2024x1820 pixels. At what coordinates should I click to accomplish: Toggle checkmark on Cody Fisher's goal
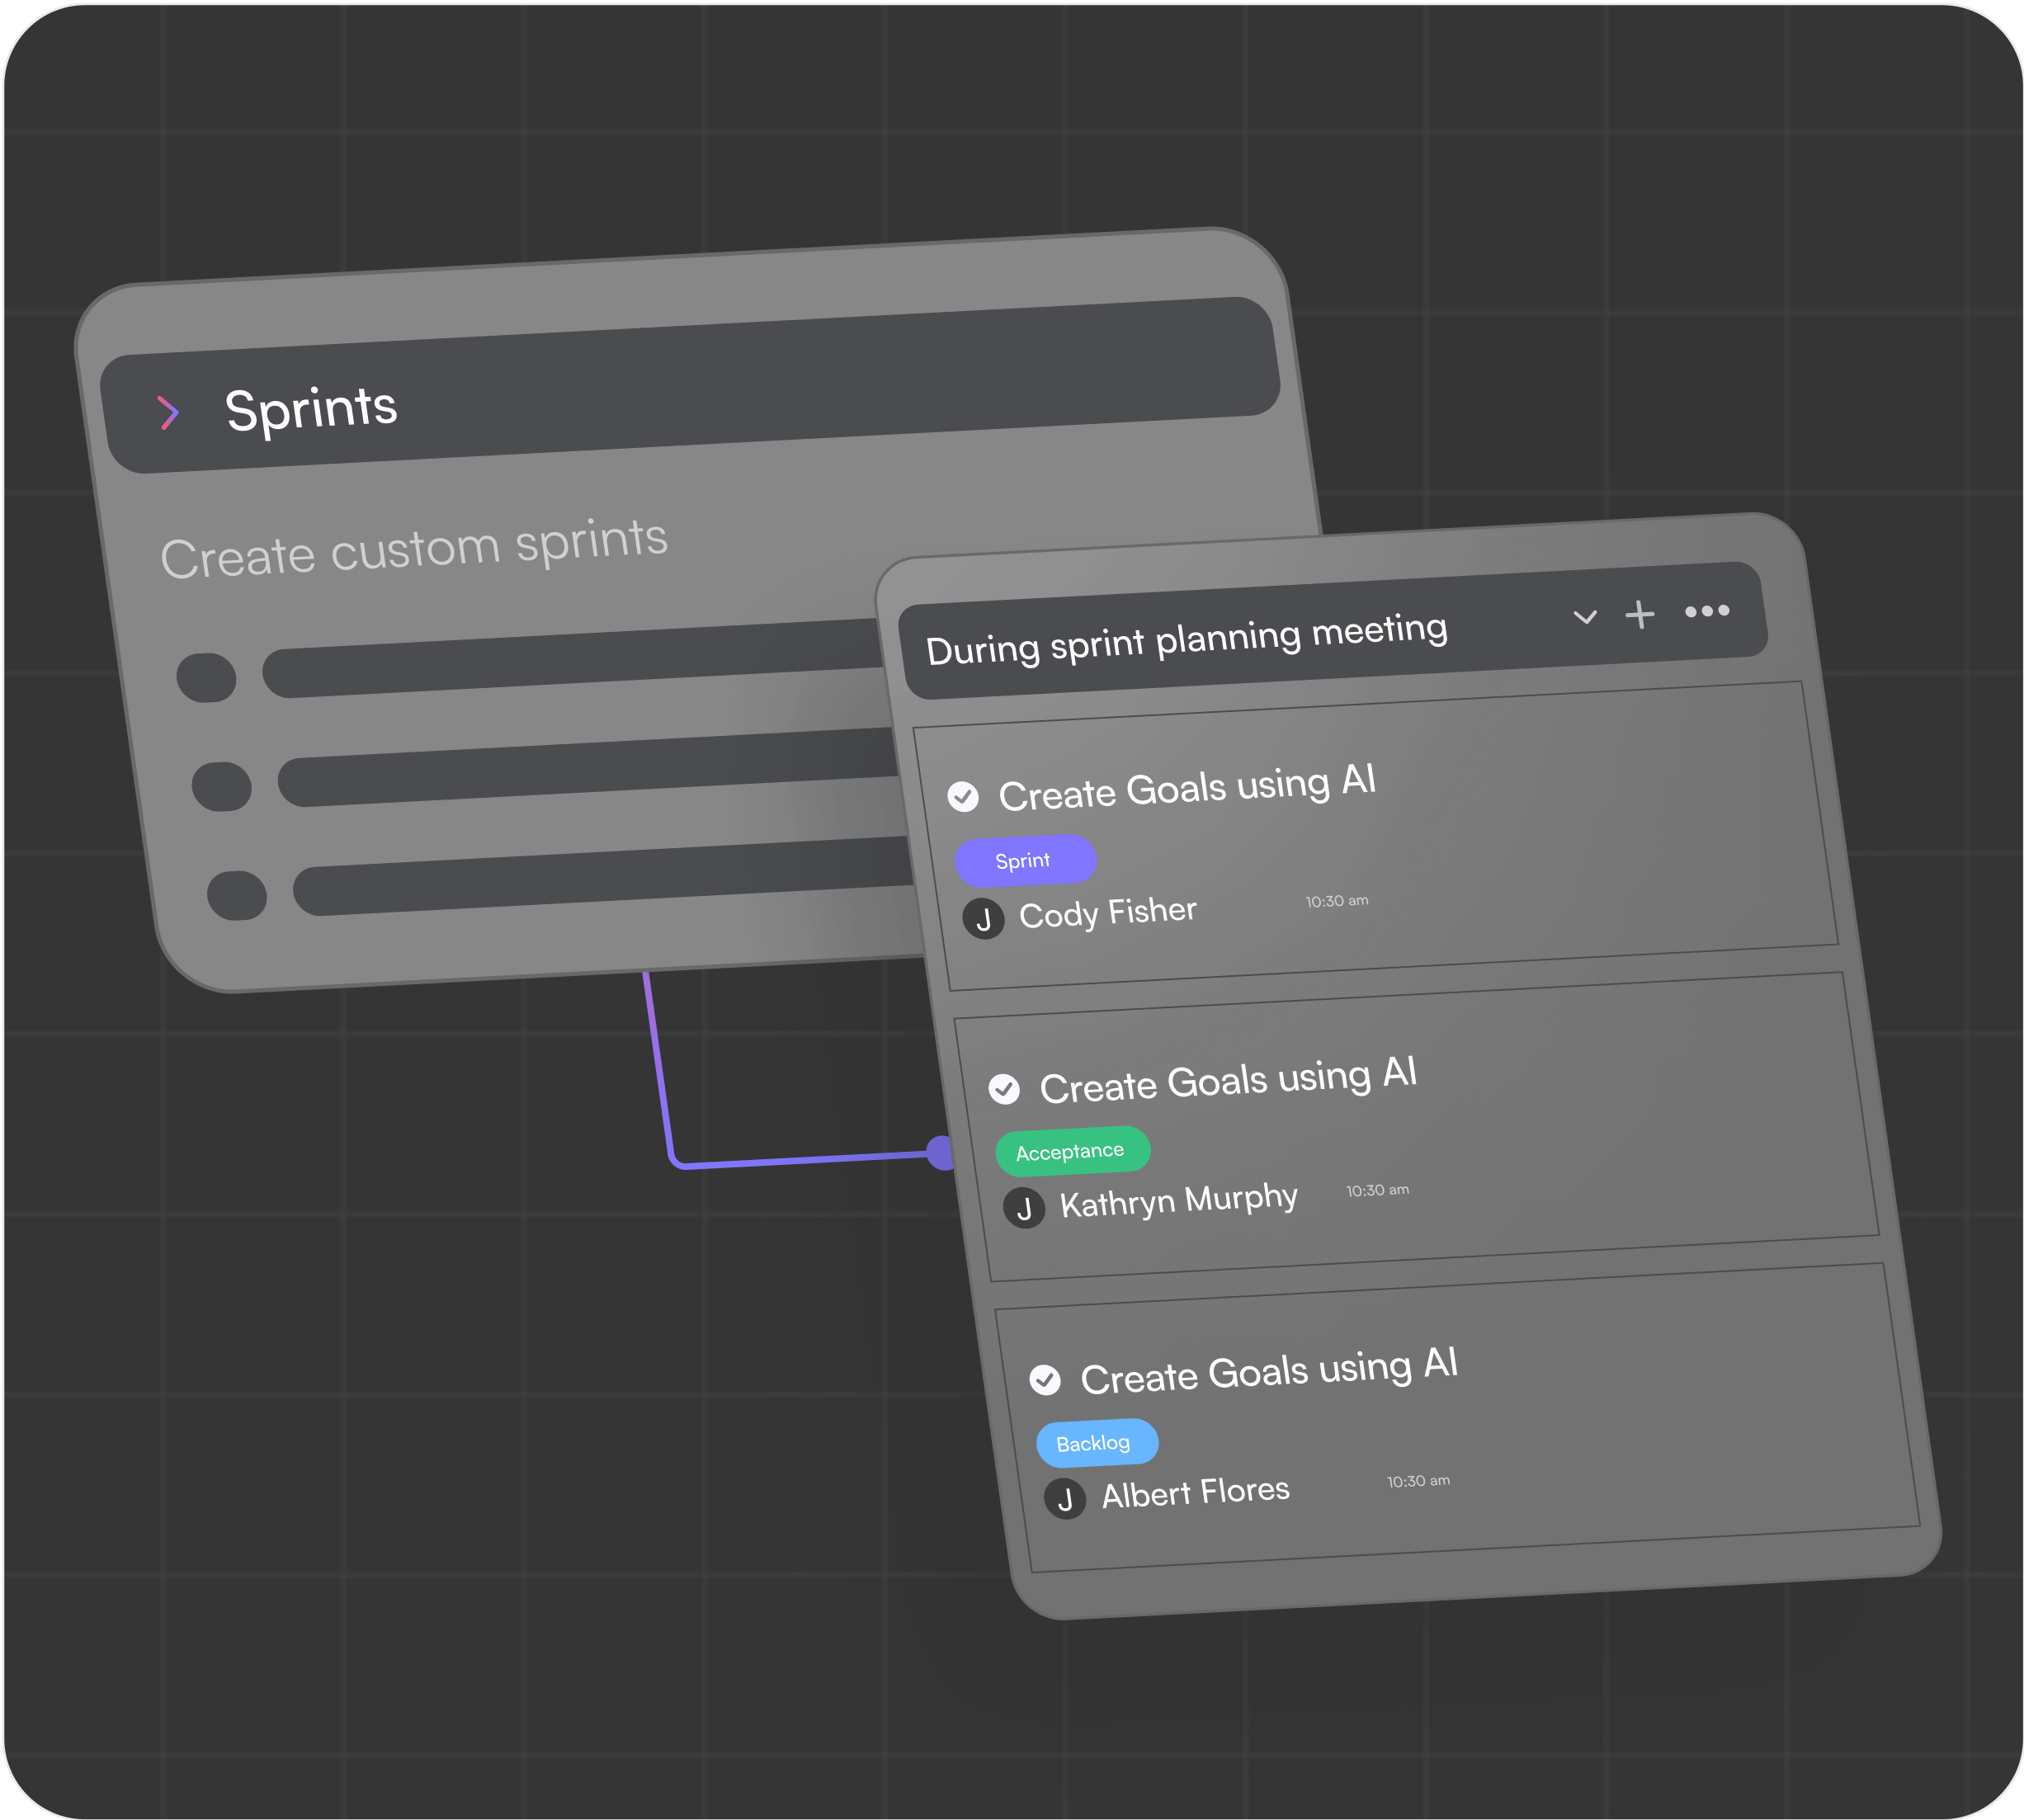963,796
